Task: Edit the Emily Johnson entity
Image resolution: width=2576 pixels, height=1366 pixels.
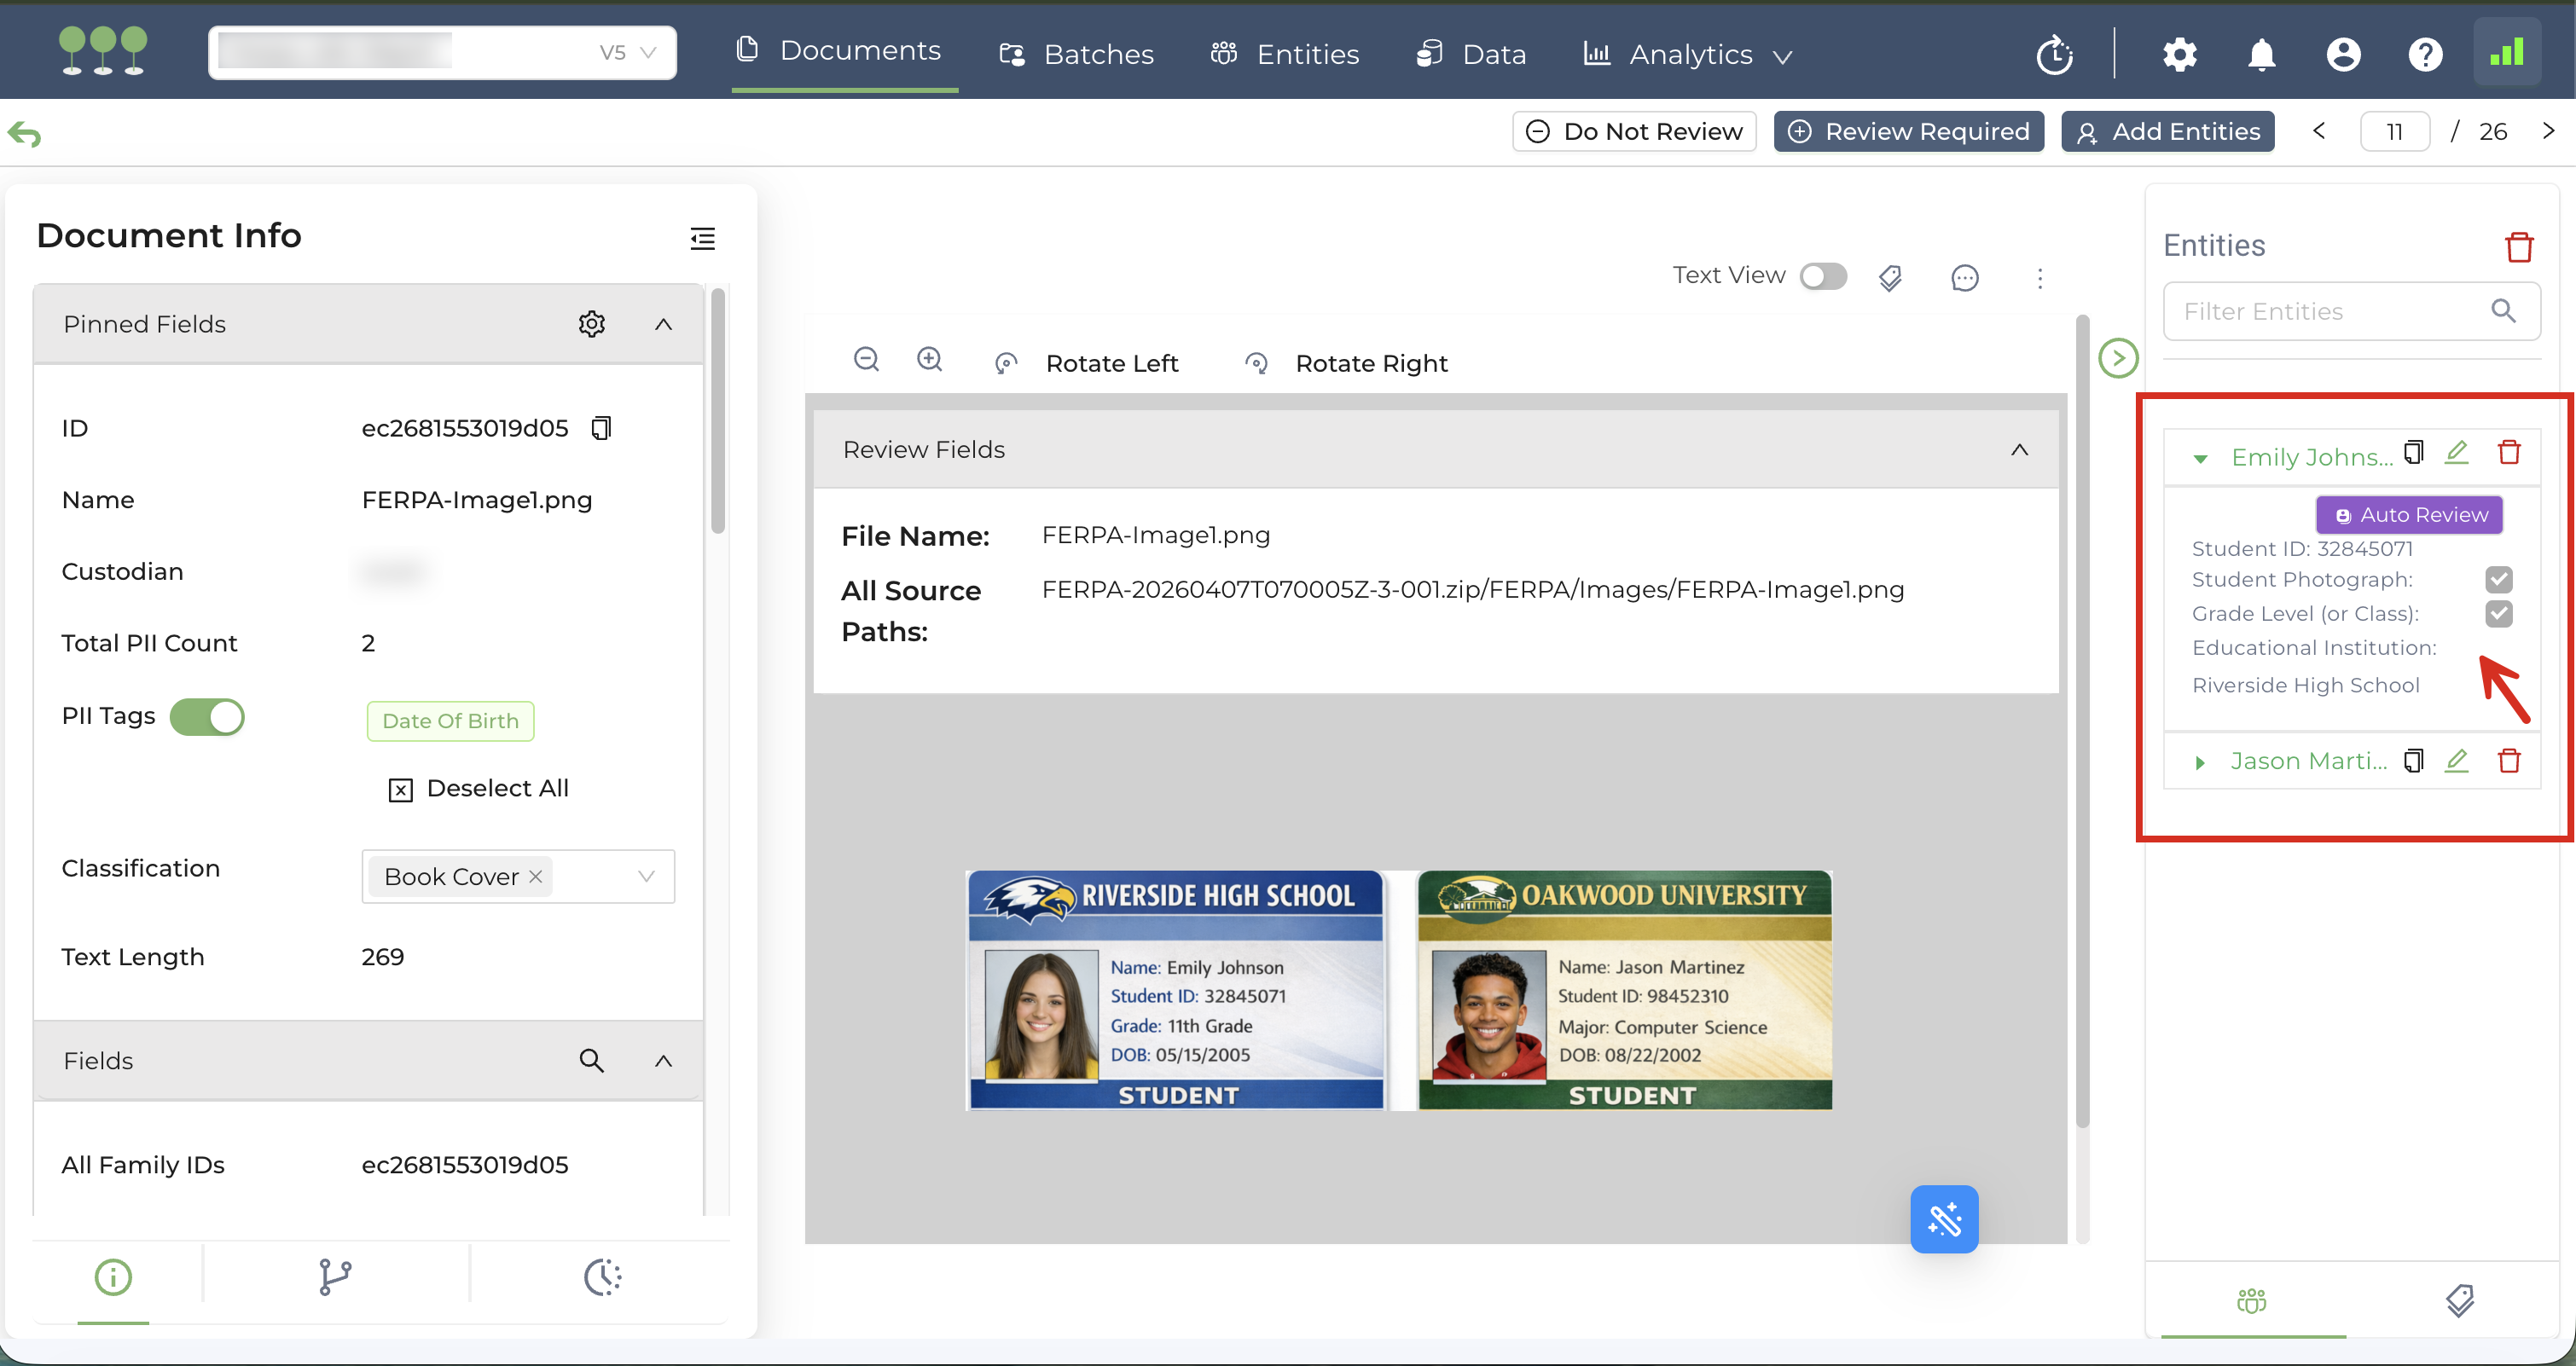Action: (x=2456, y=453)
